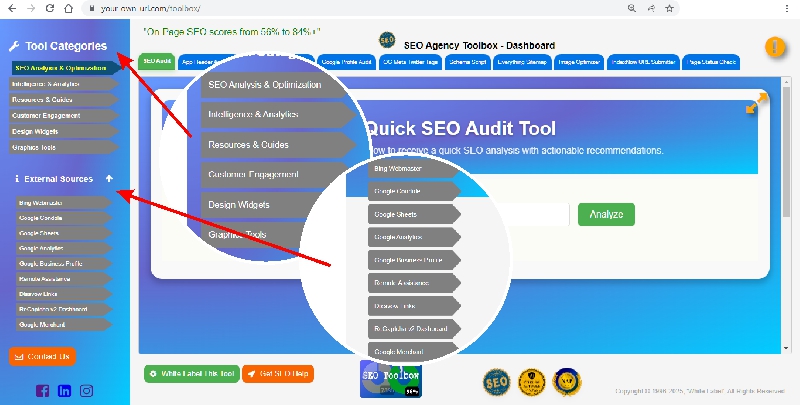The width and height of the screenshot is (800, 405).
Task: Switch to Everything Sitemap tab
Action: click(522, 62)
